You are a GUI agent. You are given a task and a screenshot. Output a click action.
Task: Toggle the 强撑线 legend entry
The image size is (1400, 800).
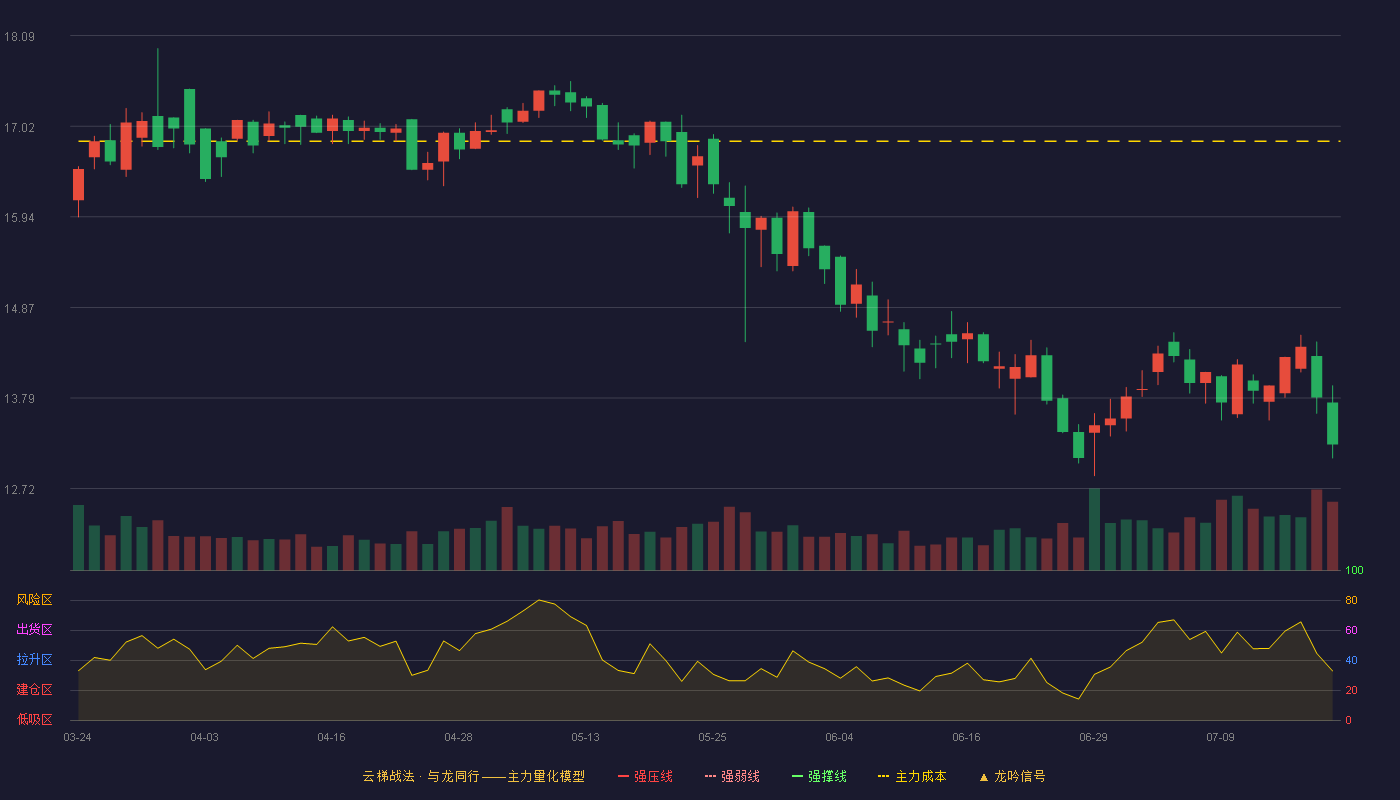click(819, 776)
